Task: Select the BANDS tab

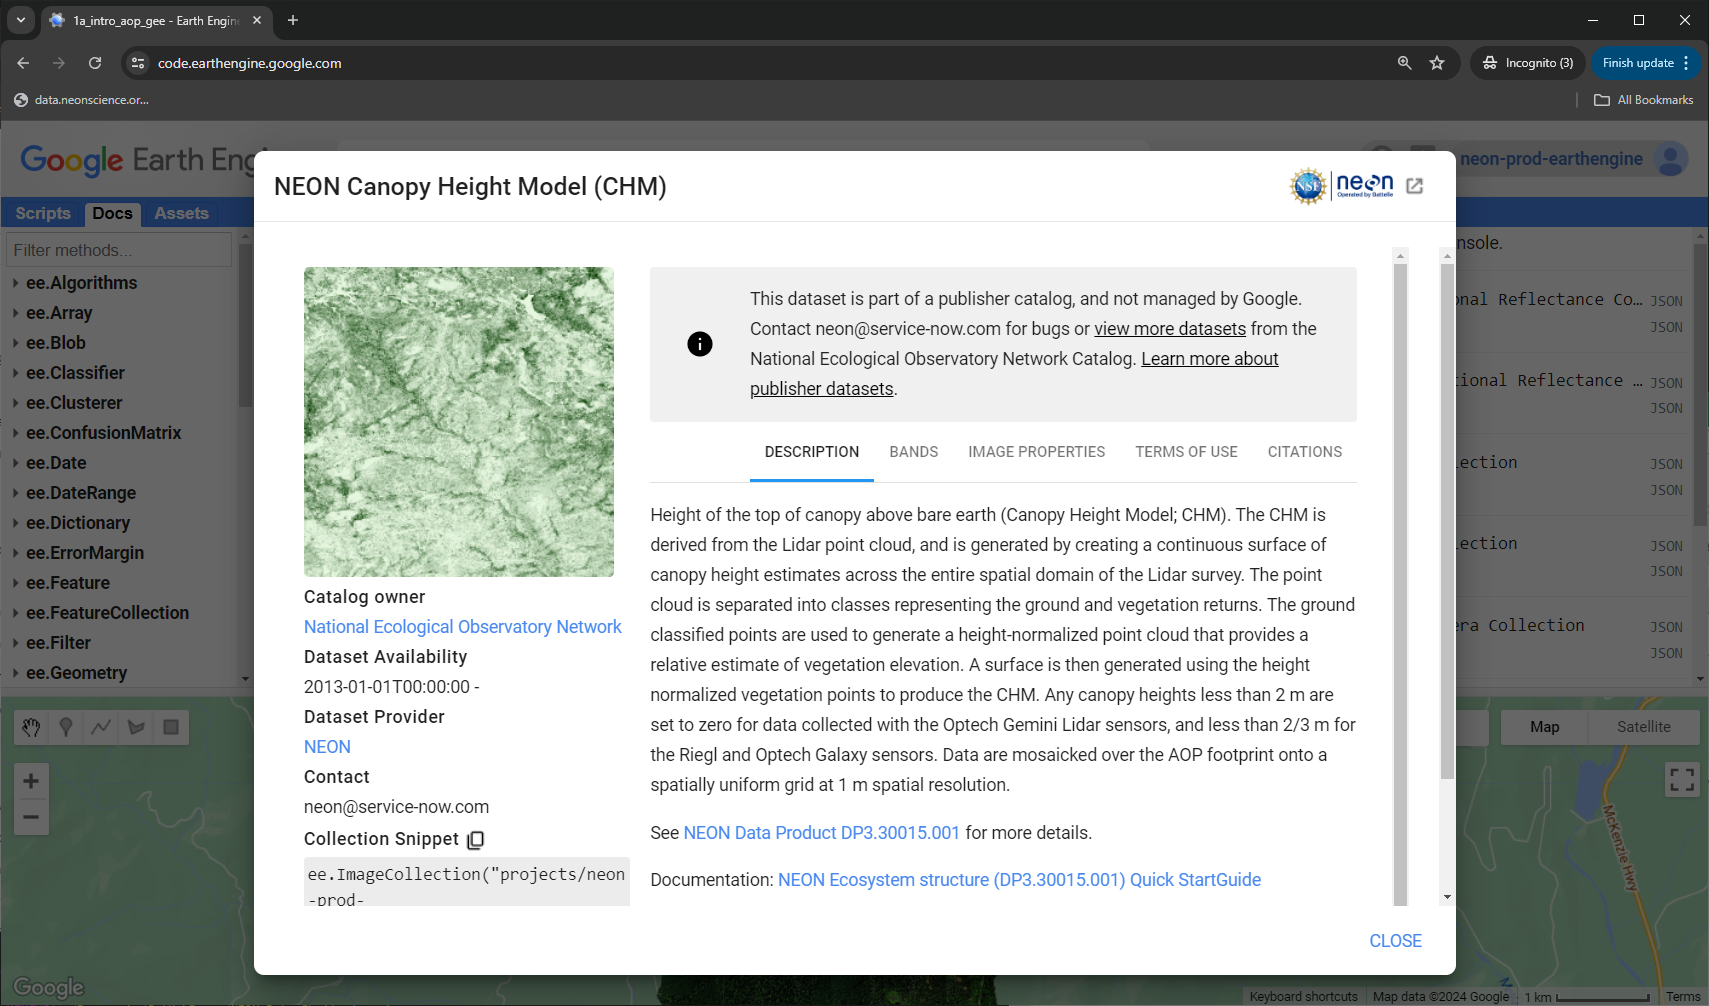Action: tap(914, 452)
